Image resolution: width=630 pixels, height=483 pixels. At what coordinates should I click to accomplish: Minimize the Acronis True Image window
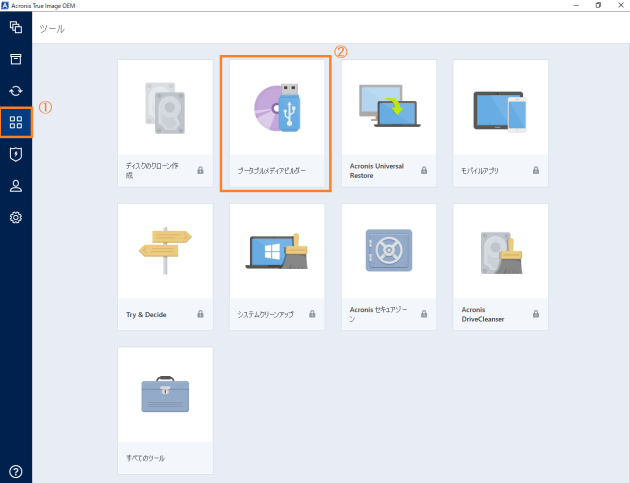(x=576, y=5)
